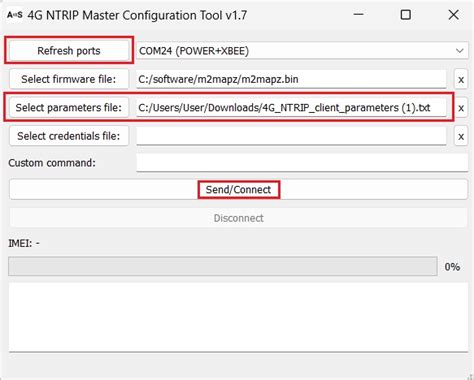474x380 pixels.
Task: Clear the credentials file field with x
Action: click(461, 136)
